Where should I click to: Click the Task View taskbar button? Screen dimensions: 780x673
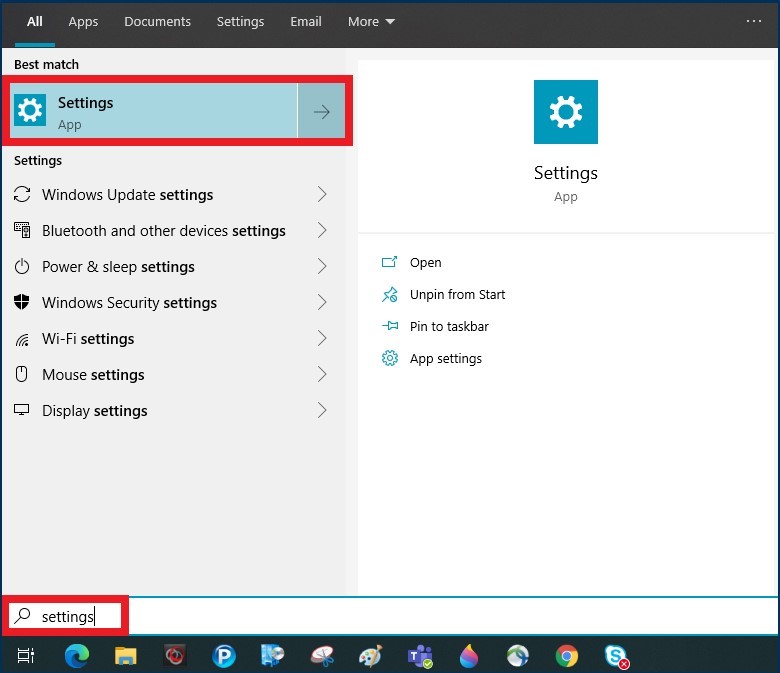click(26, 656)
